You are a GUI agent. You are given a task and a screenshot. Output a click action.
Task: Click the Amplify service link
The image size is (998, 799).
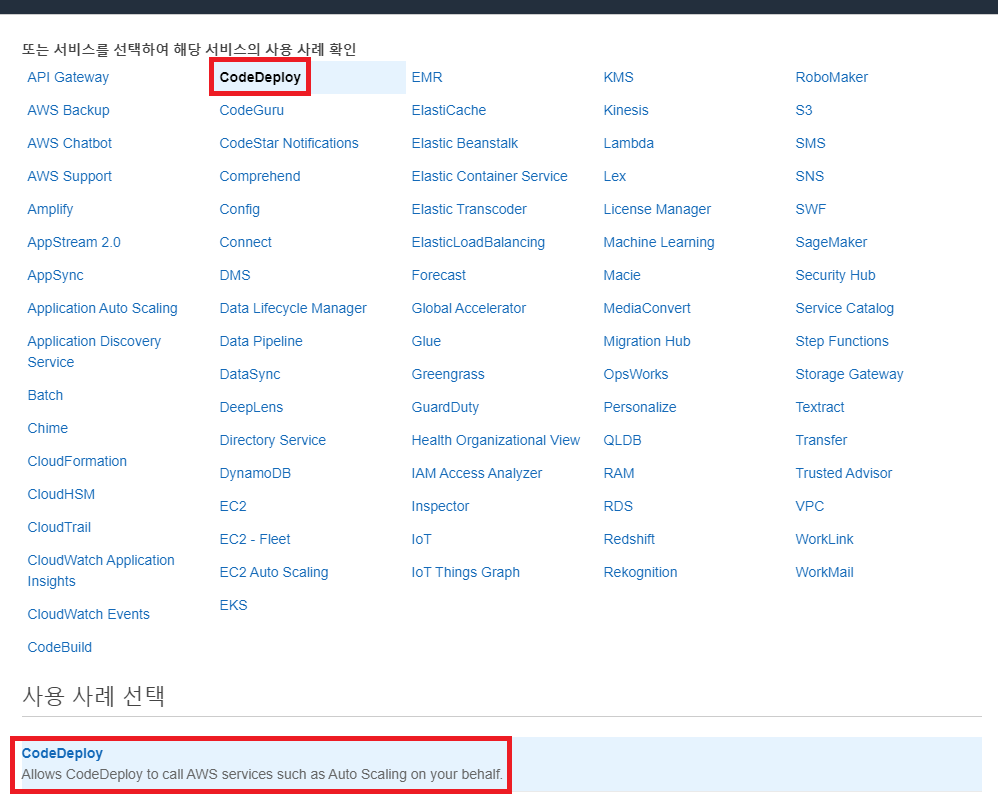coord(50,209)
